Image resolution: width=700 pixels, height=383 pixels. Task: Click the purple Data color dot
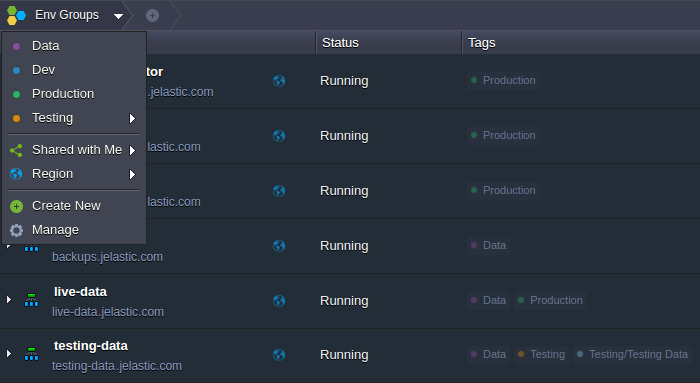click(x=17, y=46)
